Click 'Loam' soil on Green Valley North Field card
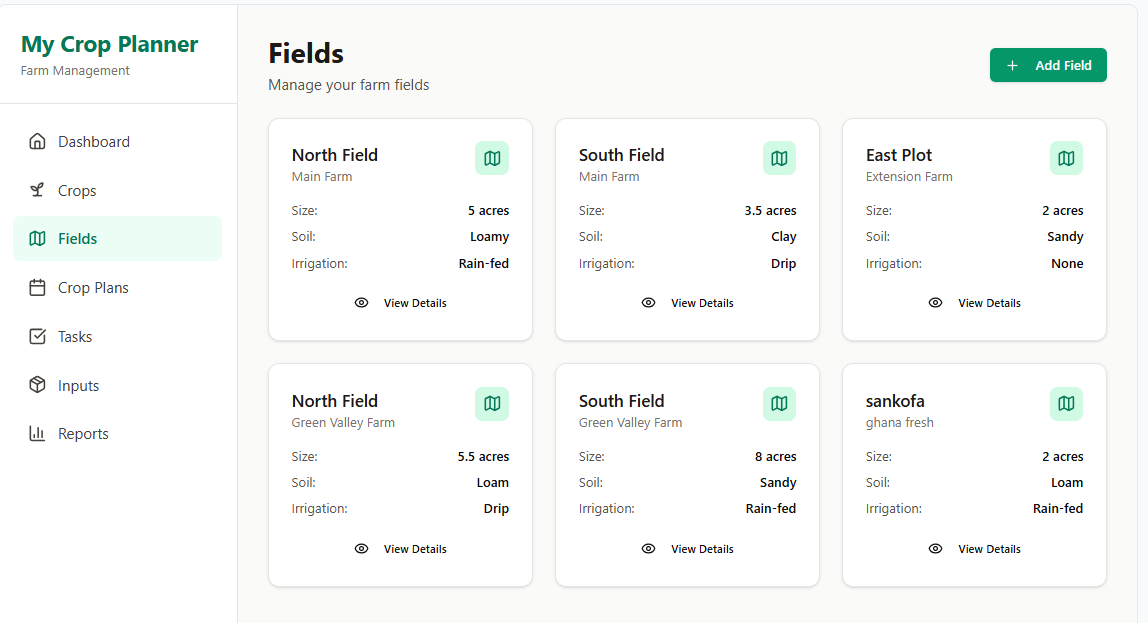Viewport: 1148px width, 623px height. click(493, 483)
